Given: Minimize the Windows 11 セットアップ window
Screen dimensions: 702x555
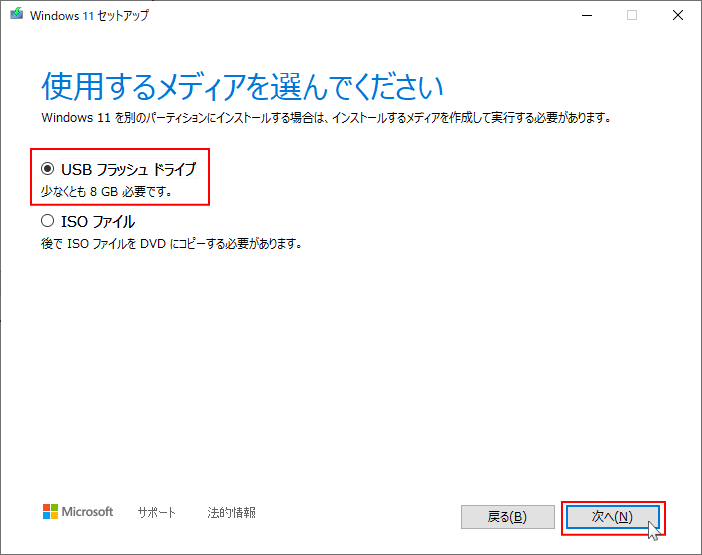Looking at the screenshot, I should (x=585, y=15).
